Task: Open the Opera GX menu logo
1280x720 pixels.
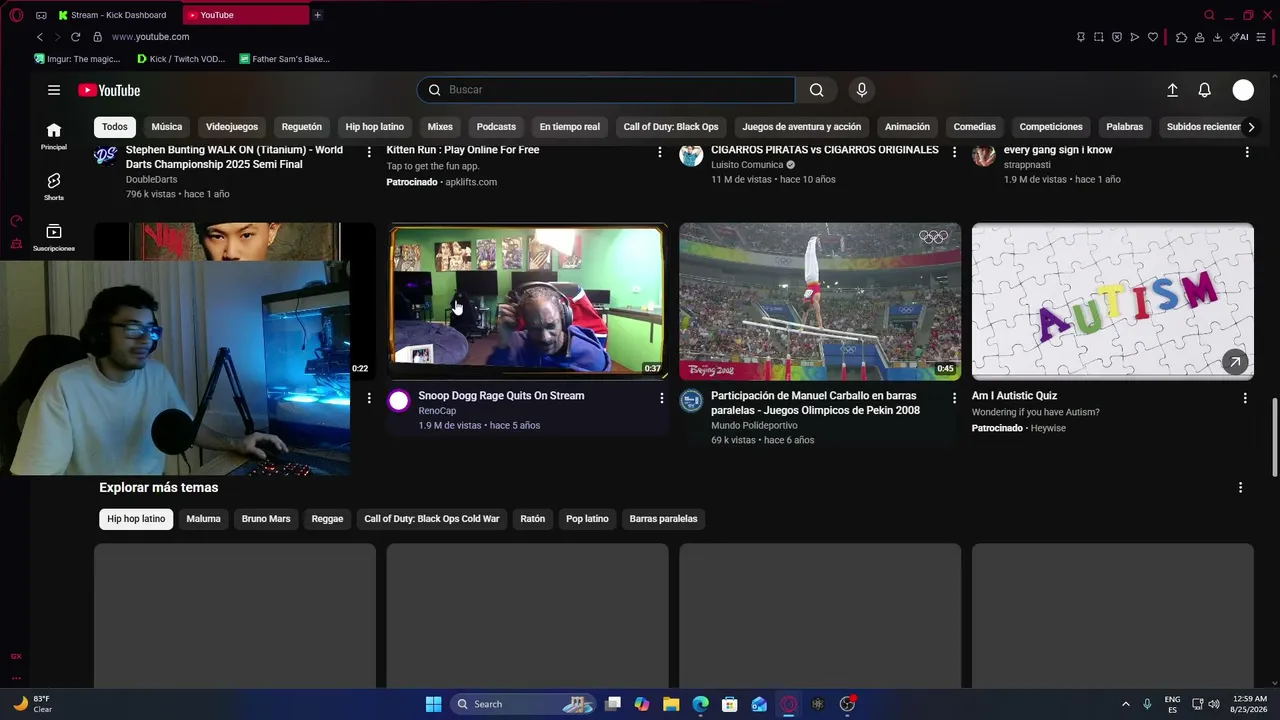Action: click(16, 15)
